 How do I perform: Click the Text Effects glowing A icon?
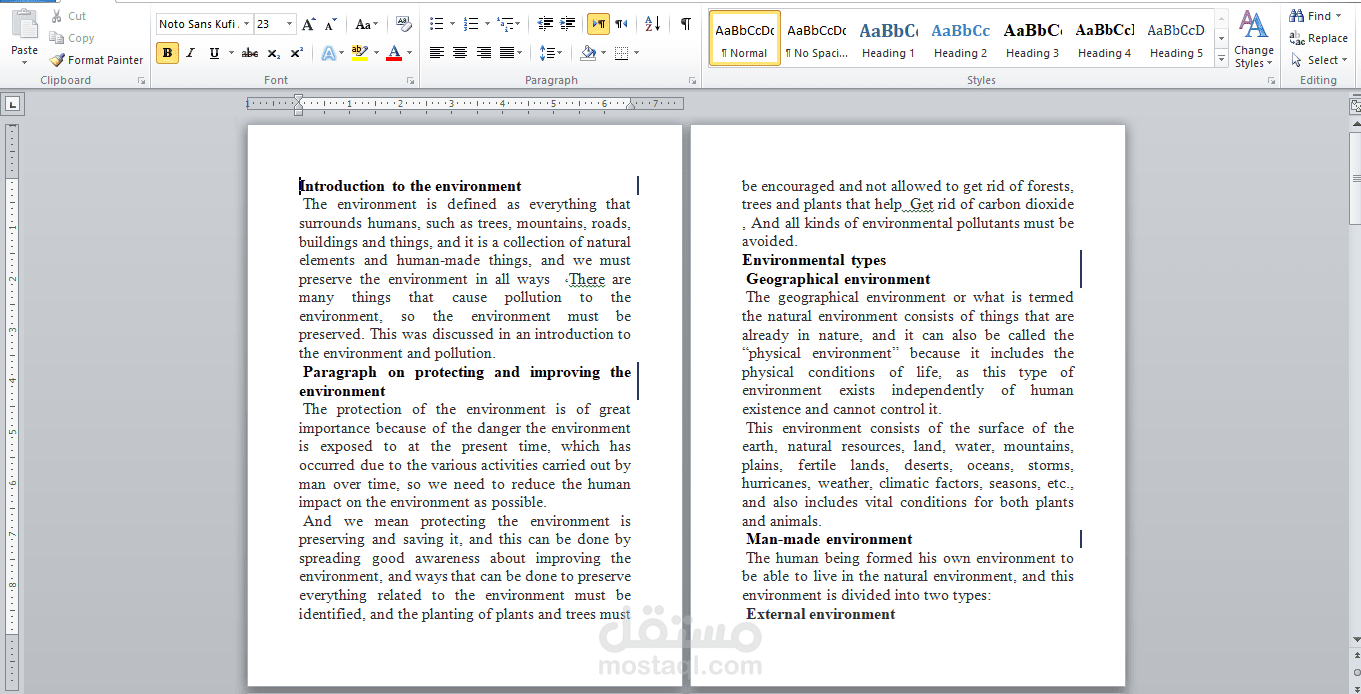328,53
